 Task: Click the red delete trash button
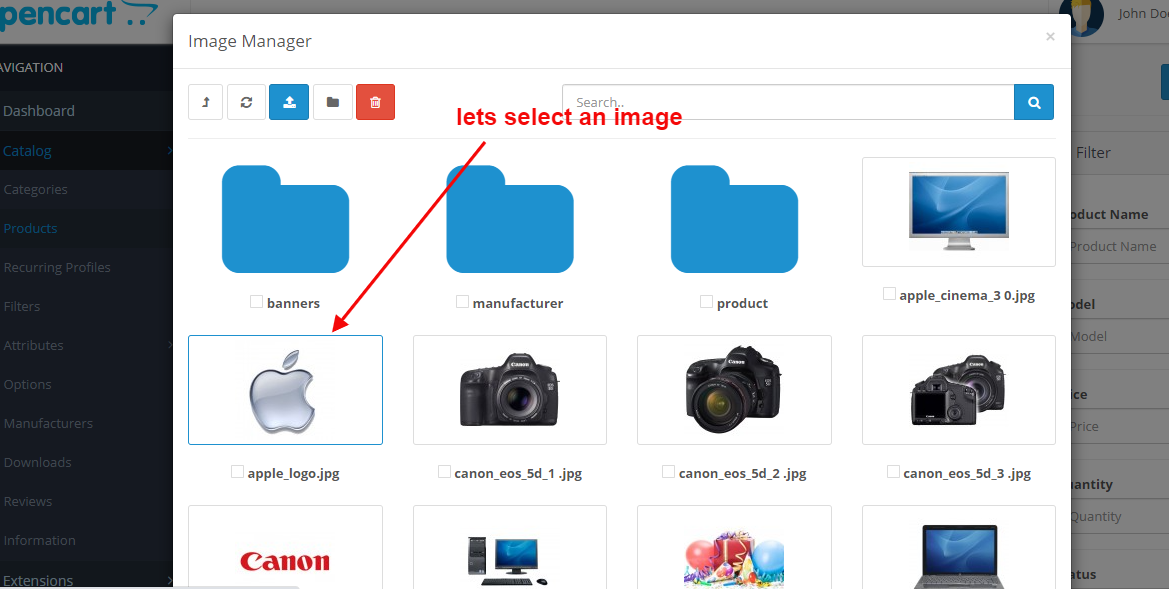(x=375, y=102)
